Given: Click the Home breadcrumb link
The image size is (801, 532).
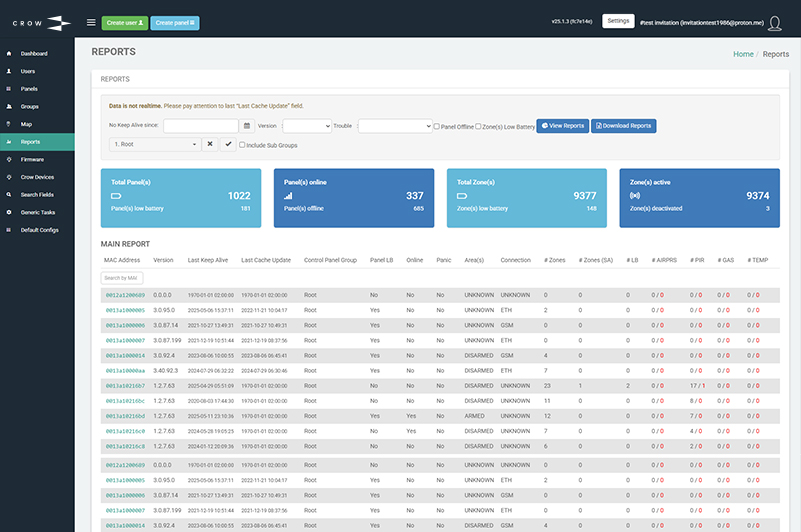Looking at the screenshot, I should click(x=743, y=54).
